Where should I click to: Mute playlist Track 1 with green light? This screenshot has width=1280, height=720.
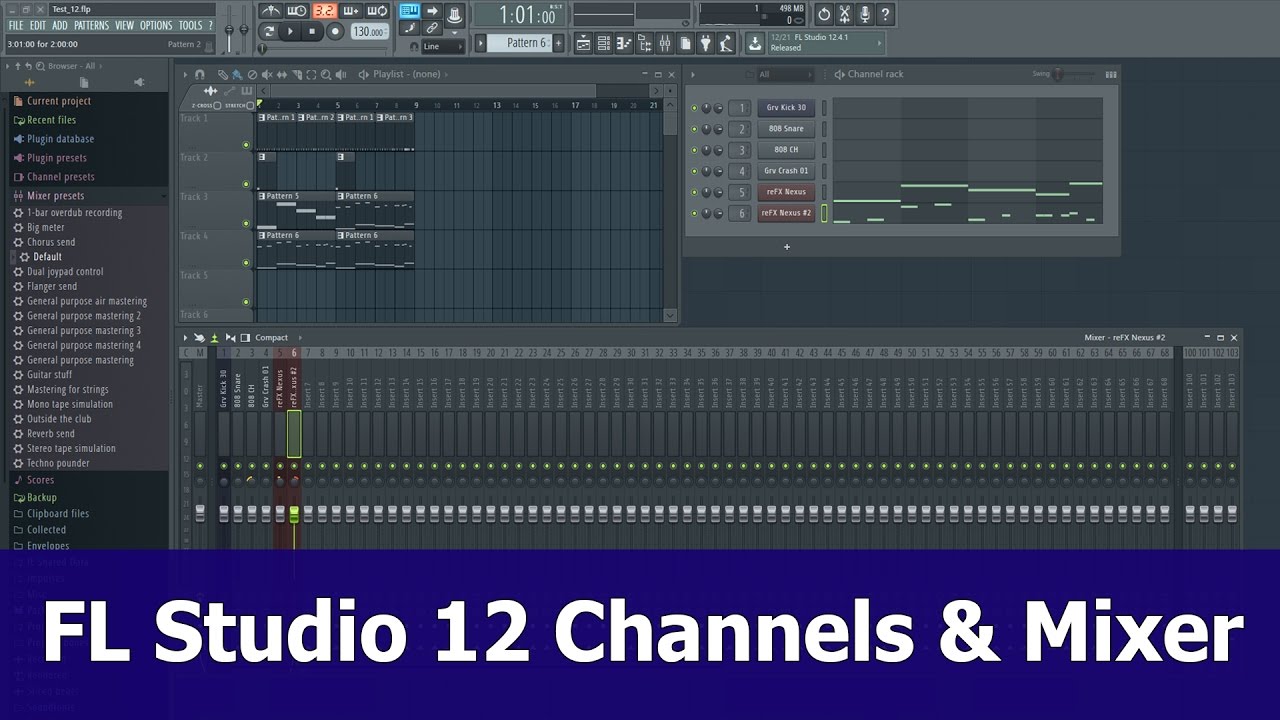coord(246,145)
